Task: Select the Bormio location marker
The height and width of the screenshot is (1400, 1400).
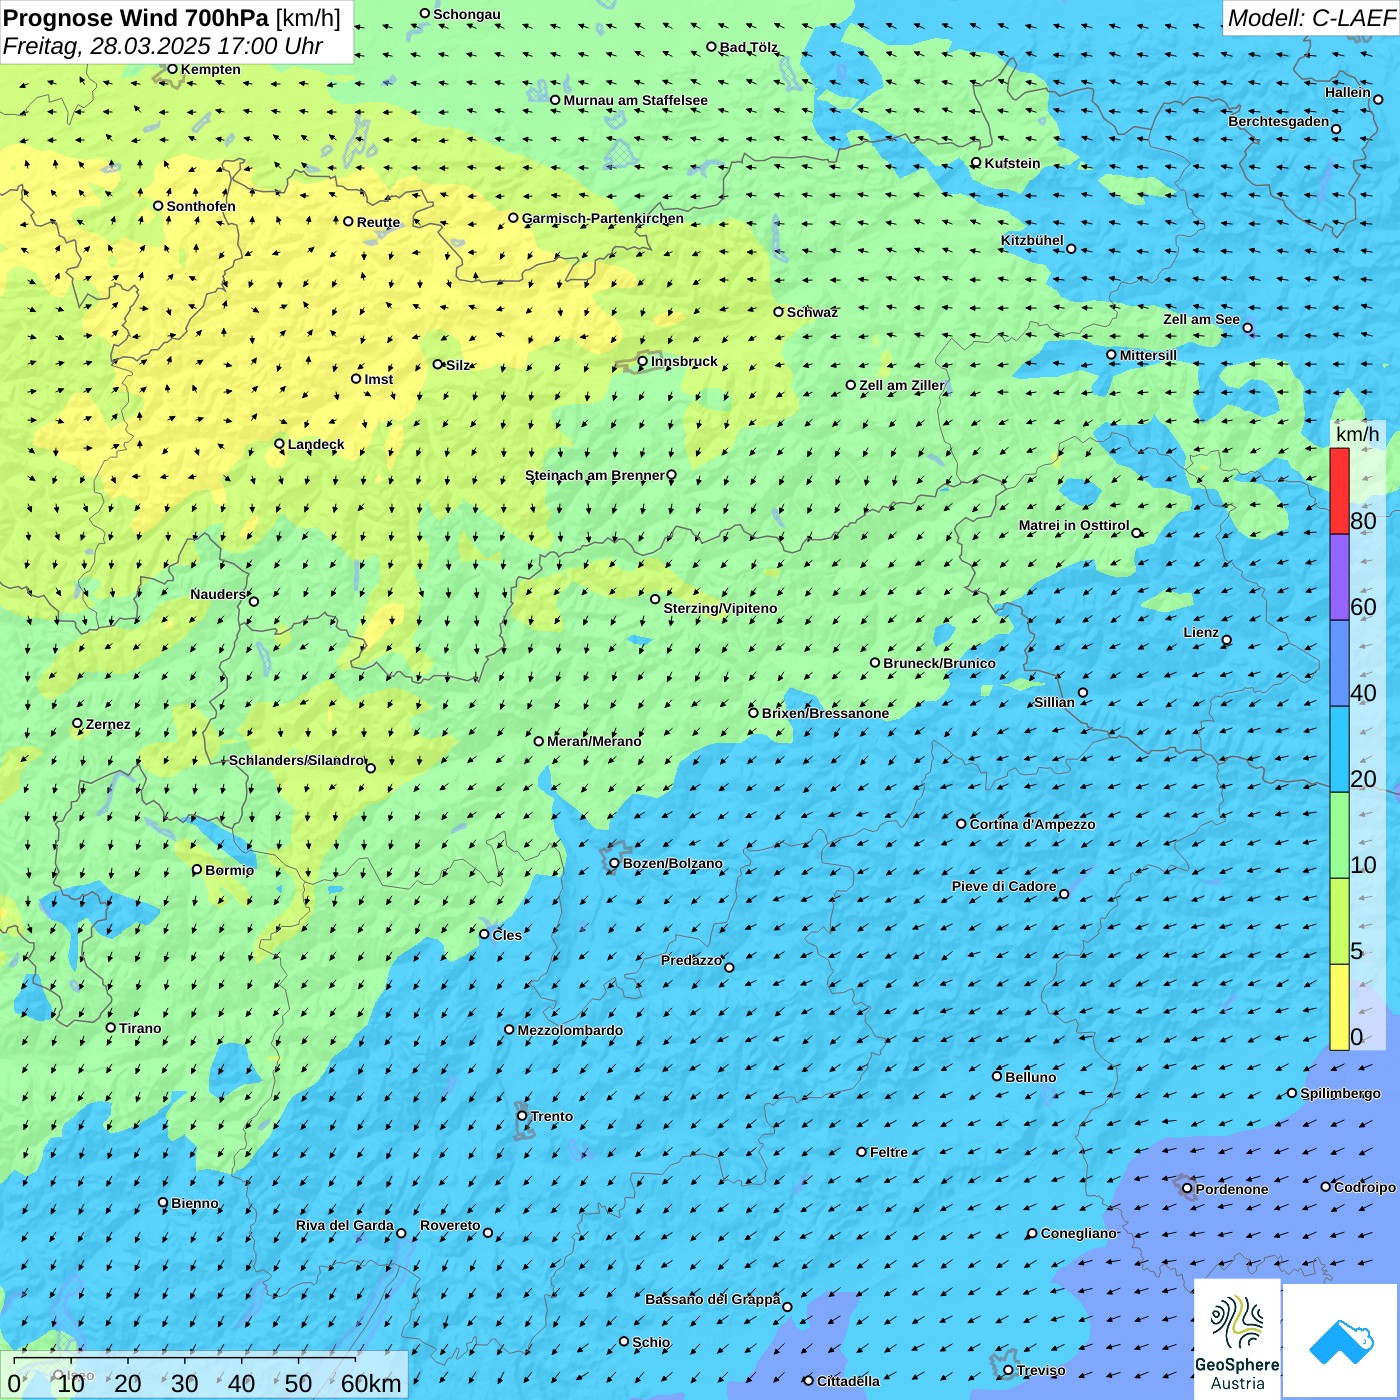Action: point(197,870)
